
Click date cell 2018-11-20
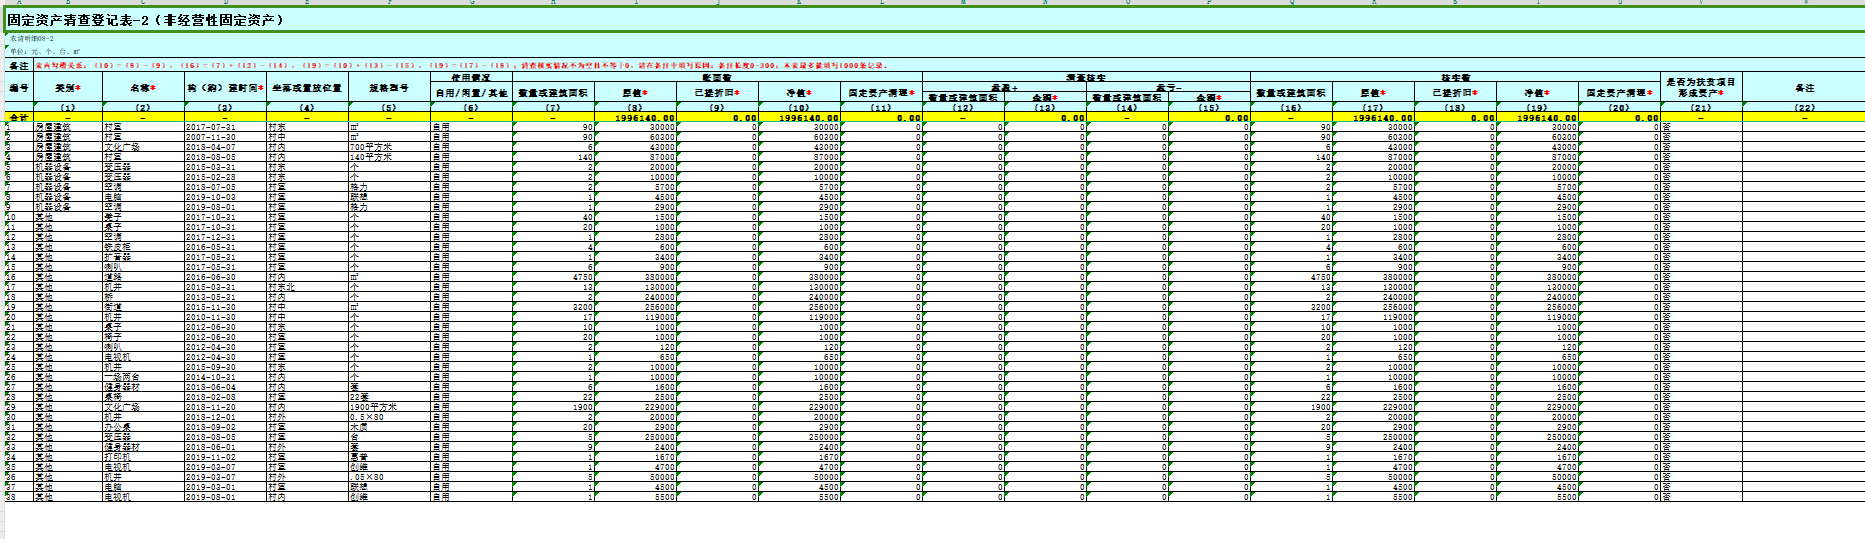[225, 407]
